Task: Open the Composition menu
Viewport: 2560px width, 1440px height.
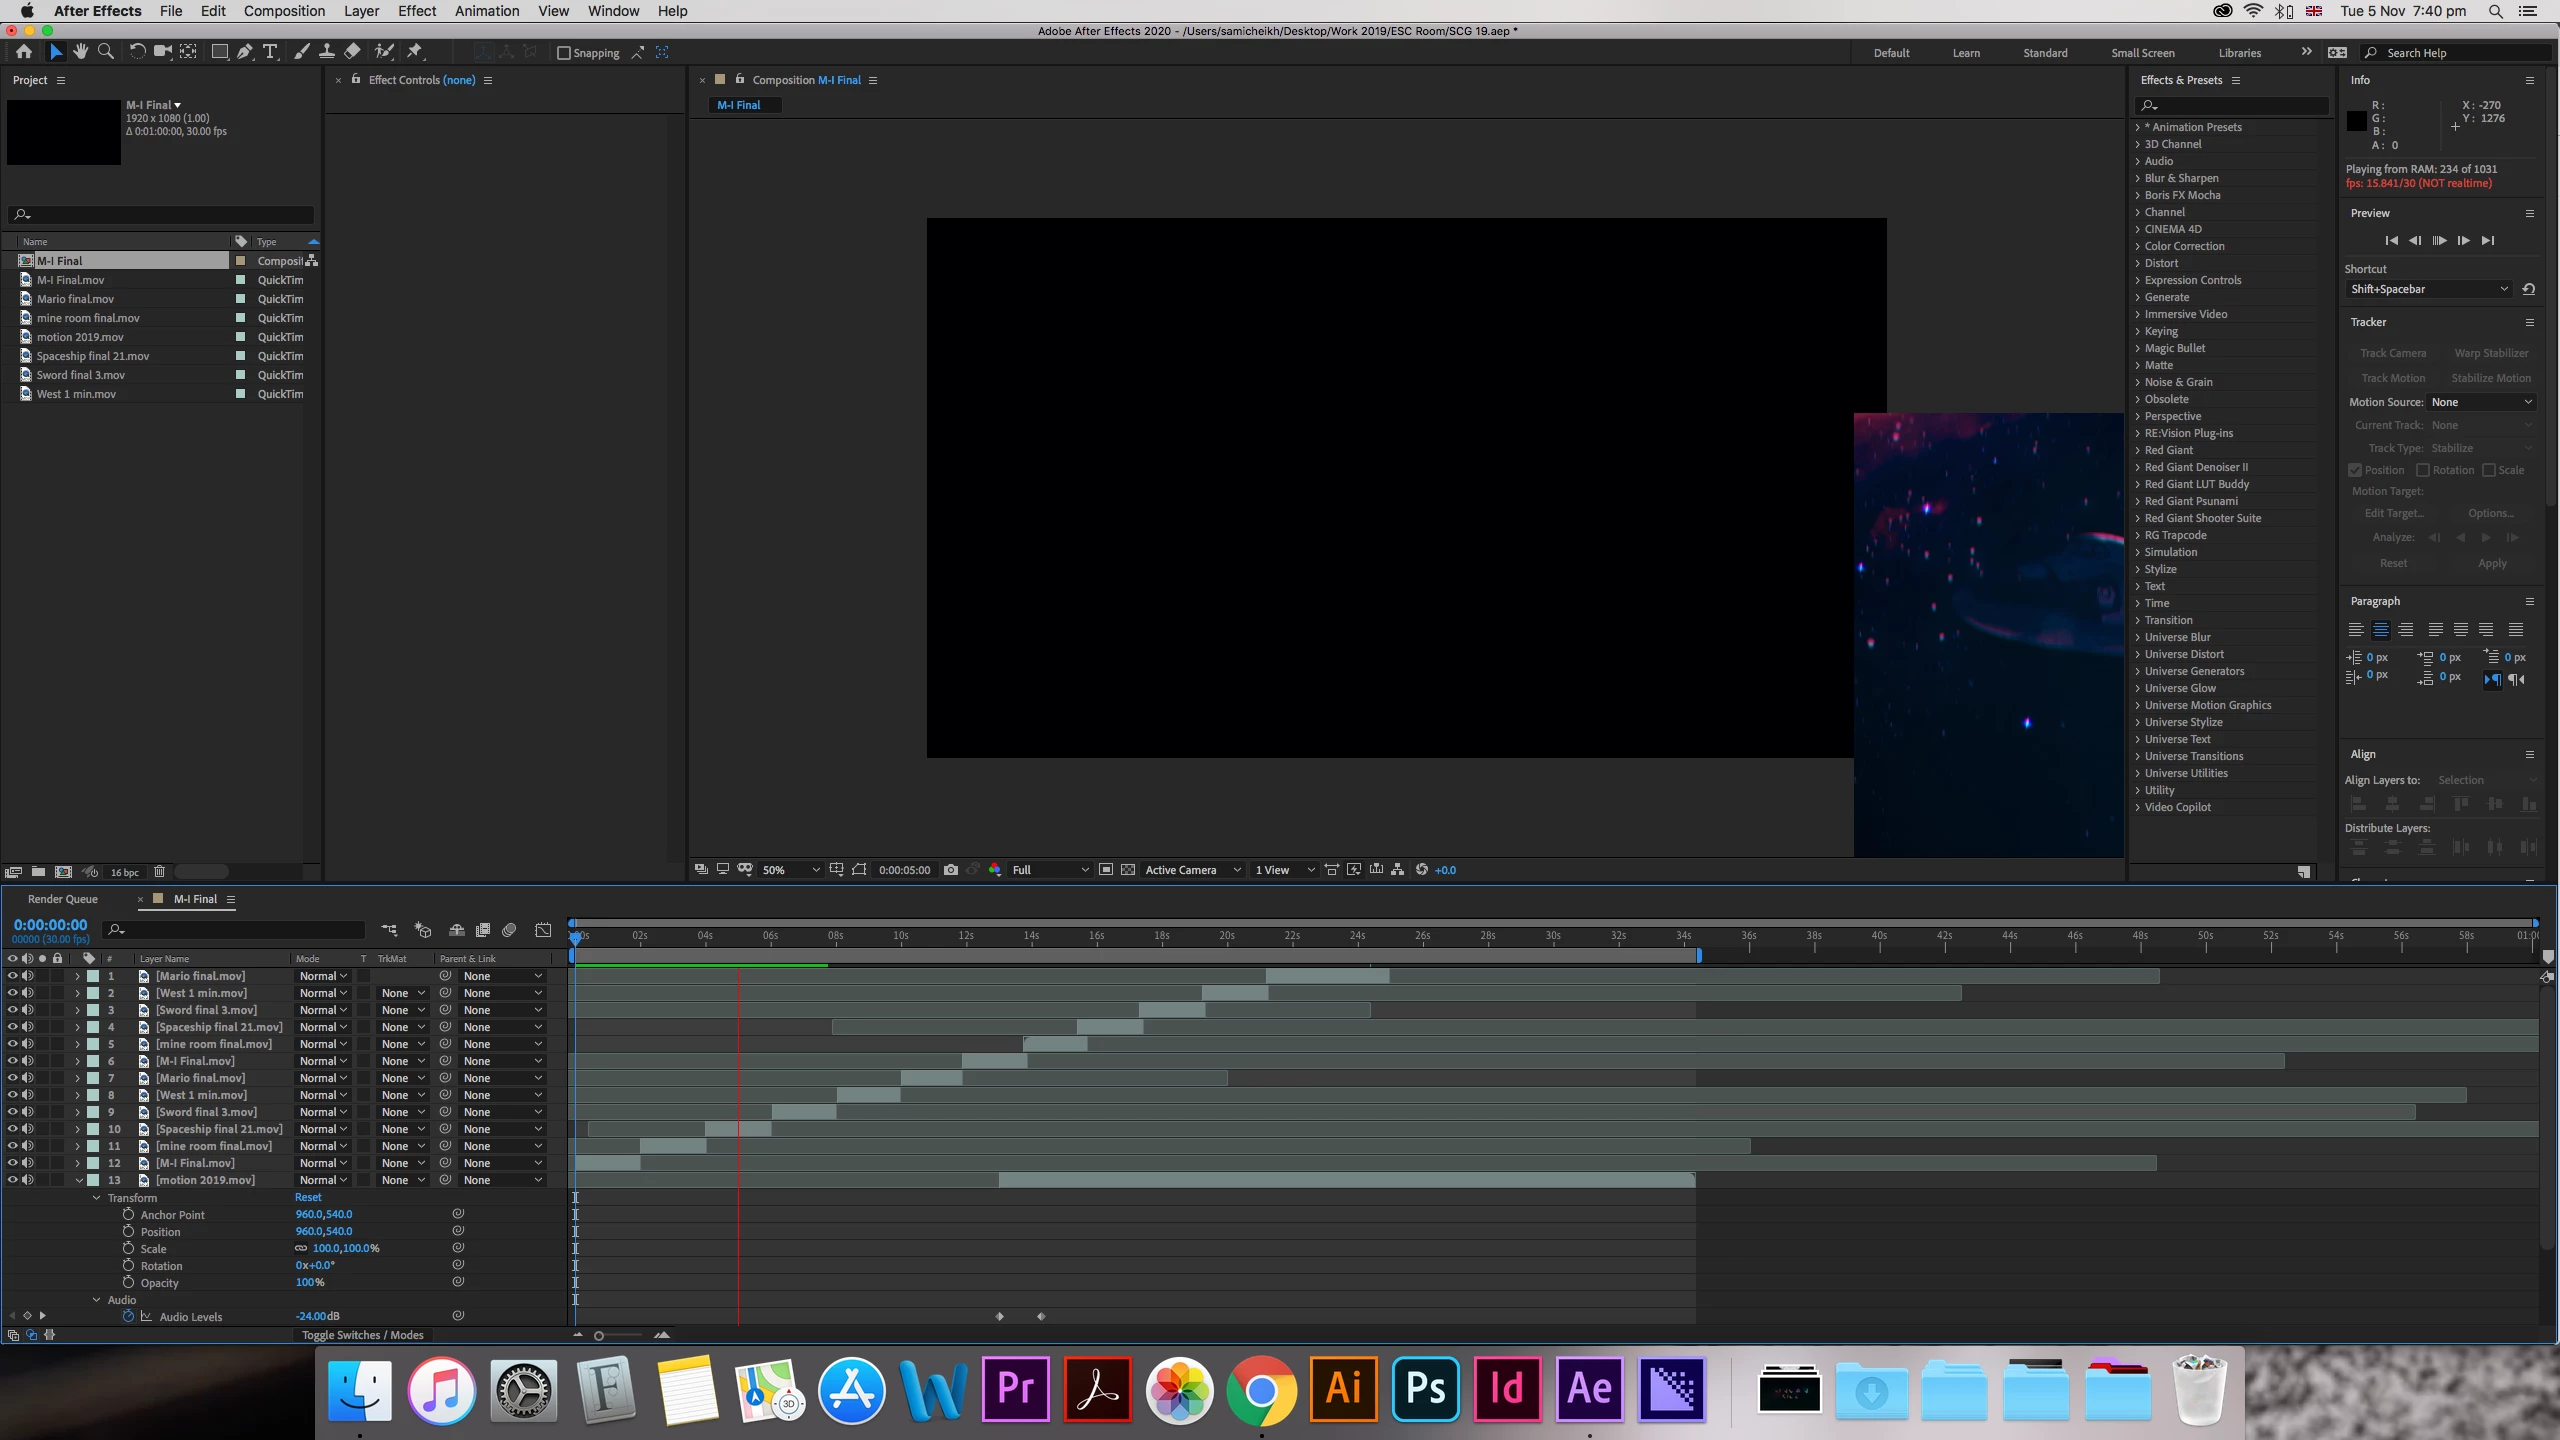Action: click(x=284, y=11)
